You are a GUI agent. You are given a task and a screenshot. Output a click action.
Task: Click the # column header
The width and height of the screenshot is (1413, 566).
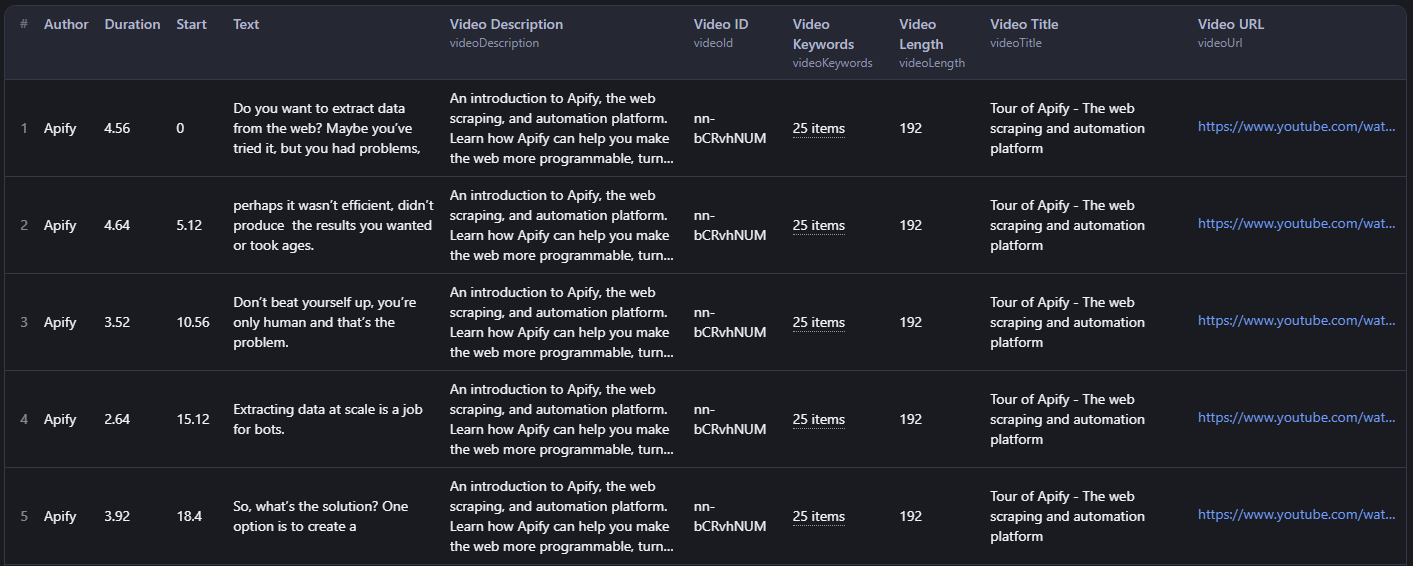[24, 24]
